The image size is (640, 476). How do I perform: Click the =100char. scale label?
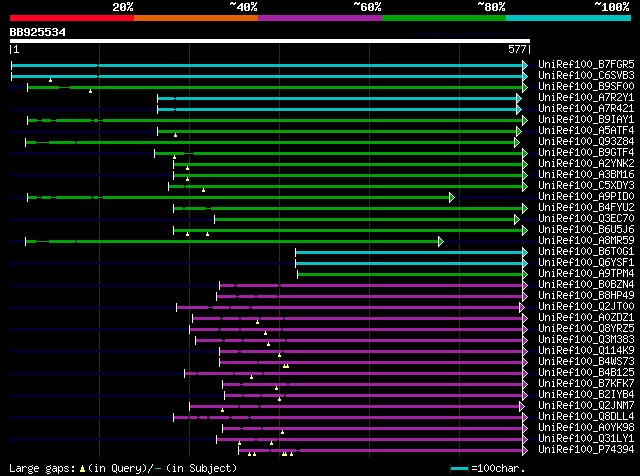click(x=498, y=468)
